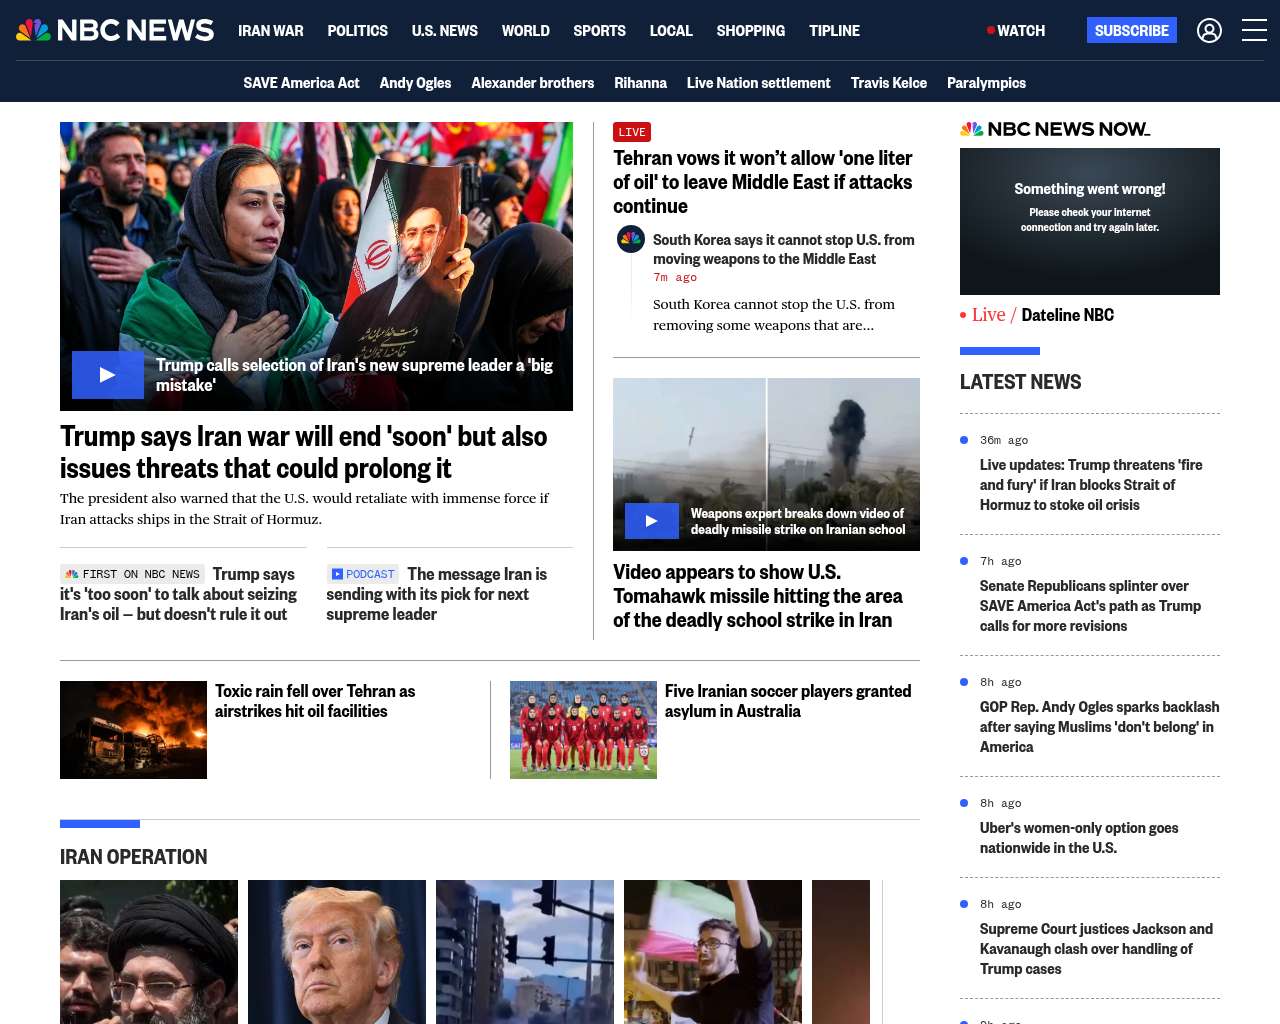Click NBC avatar beside South Korea update
This screenshot has height=1024, width=1280.
(x=631, y=240)
